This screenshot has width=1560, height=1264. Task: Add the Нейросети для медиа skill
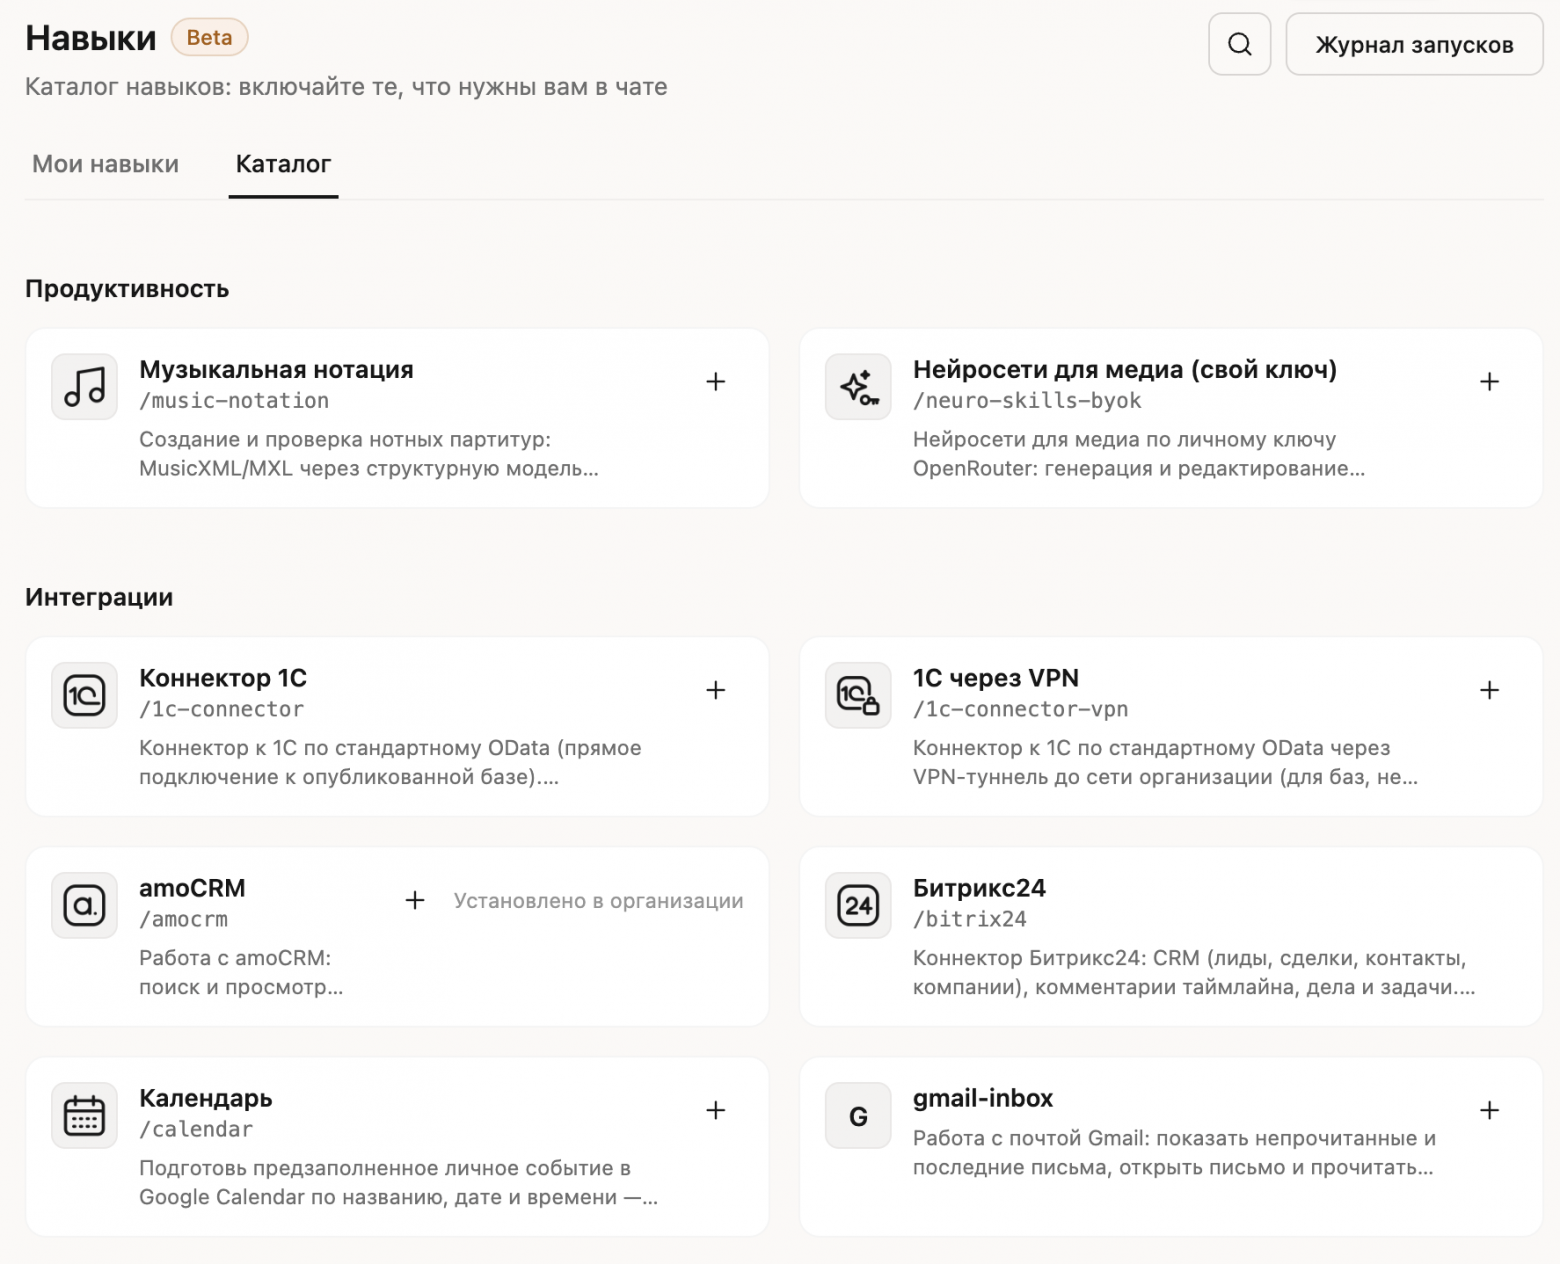(1489, 381)
